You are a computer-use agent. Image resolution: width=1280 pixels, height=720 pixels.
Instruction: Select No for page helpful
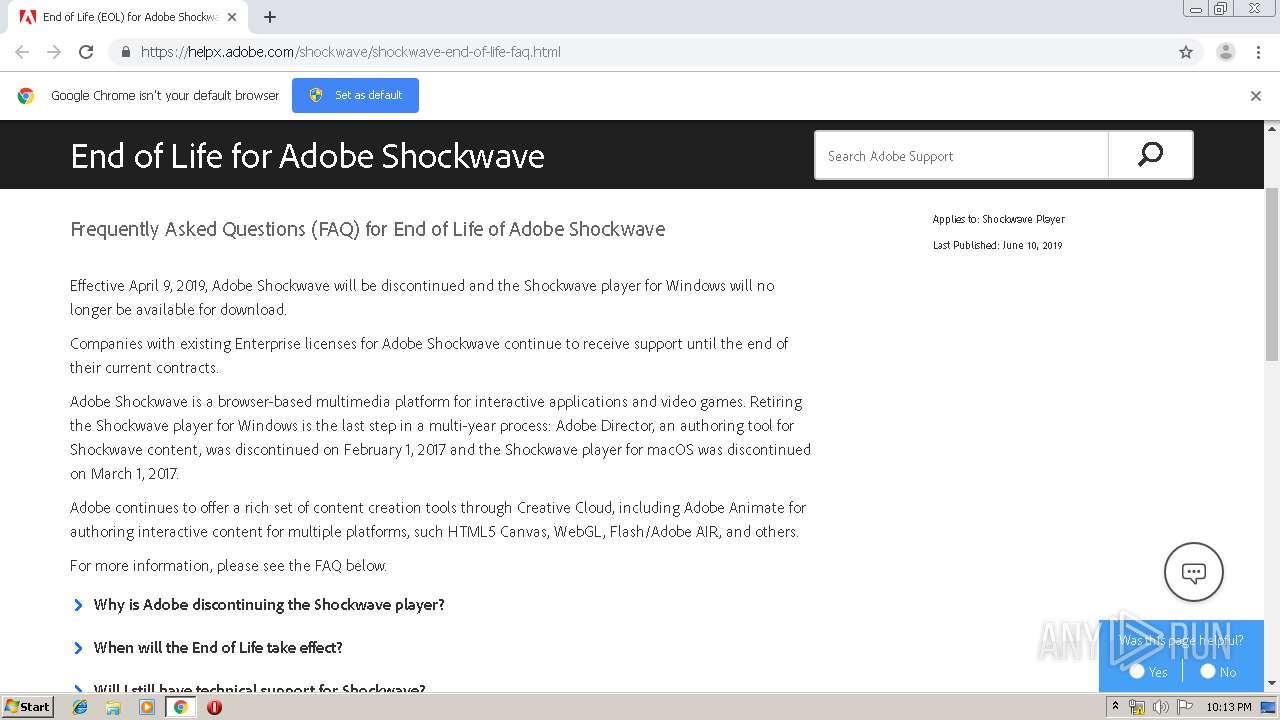click(1207, 672)
